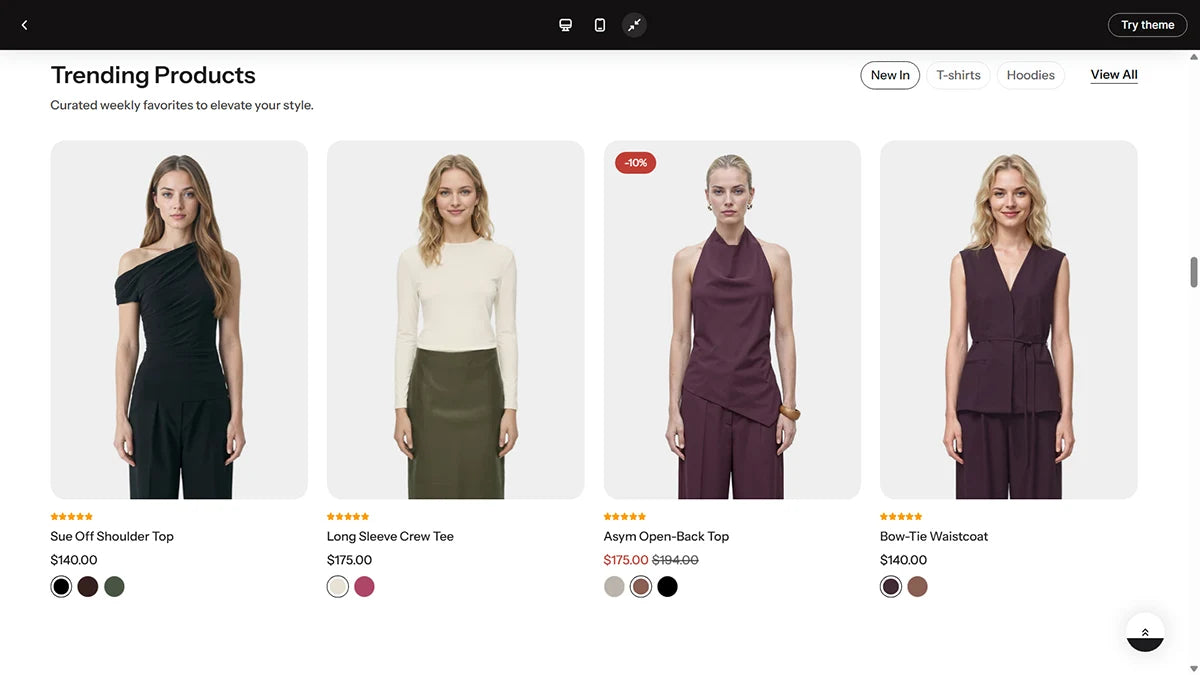Click the scroll-to-top chevron button

coord(1145,632)
